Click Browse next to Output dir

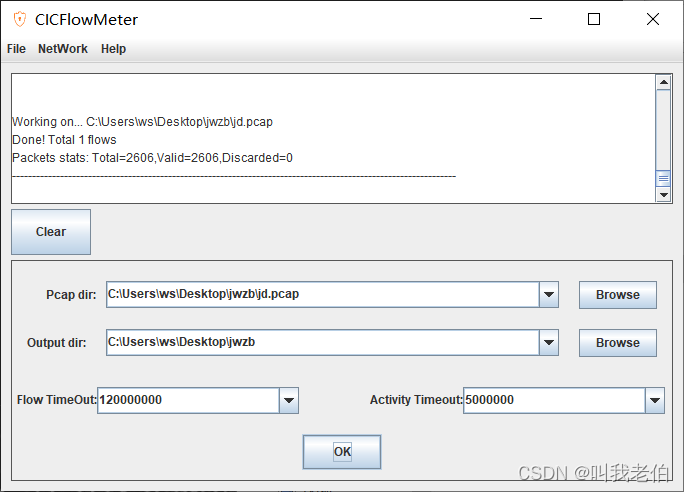click(x=618, y=343)
